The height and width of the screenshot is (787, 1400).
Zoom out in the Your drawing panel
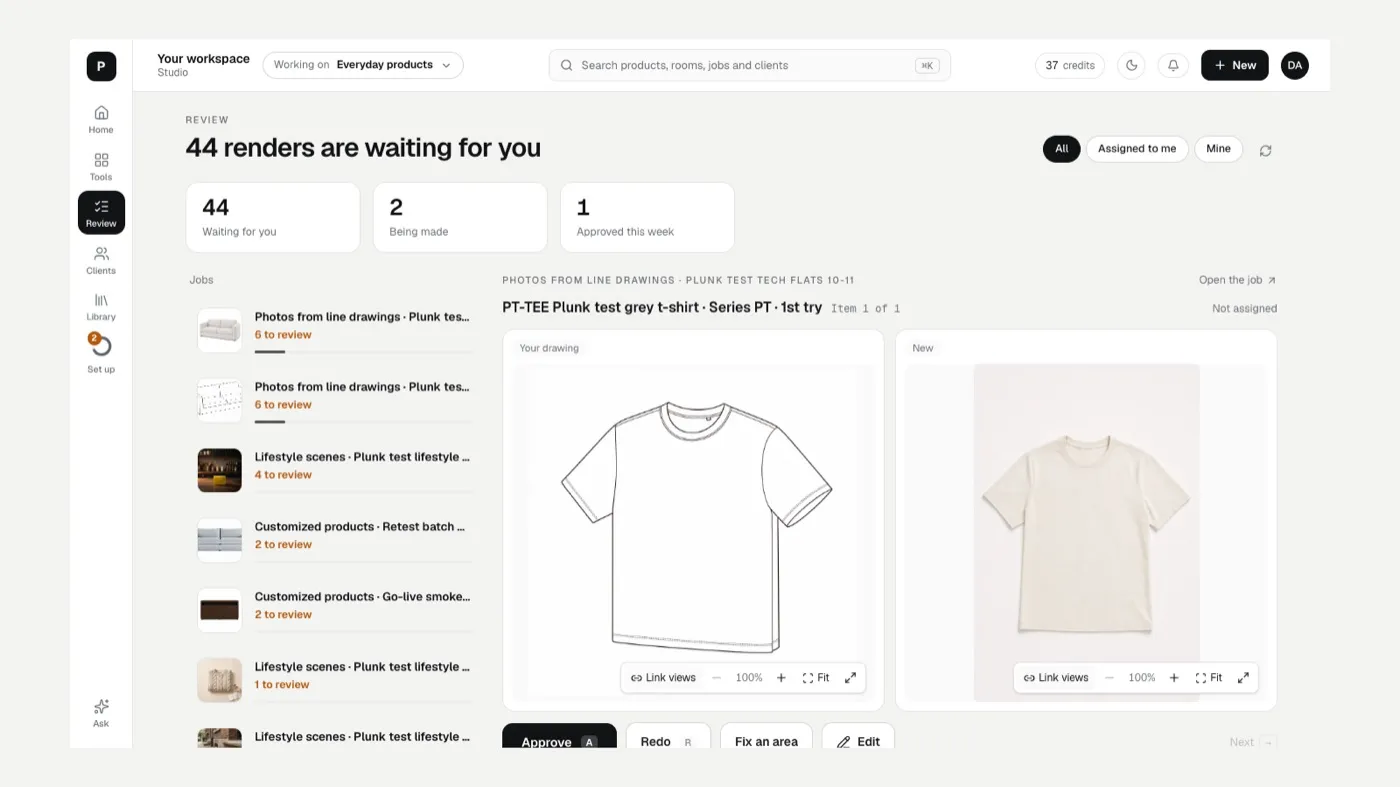point(716,678)
